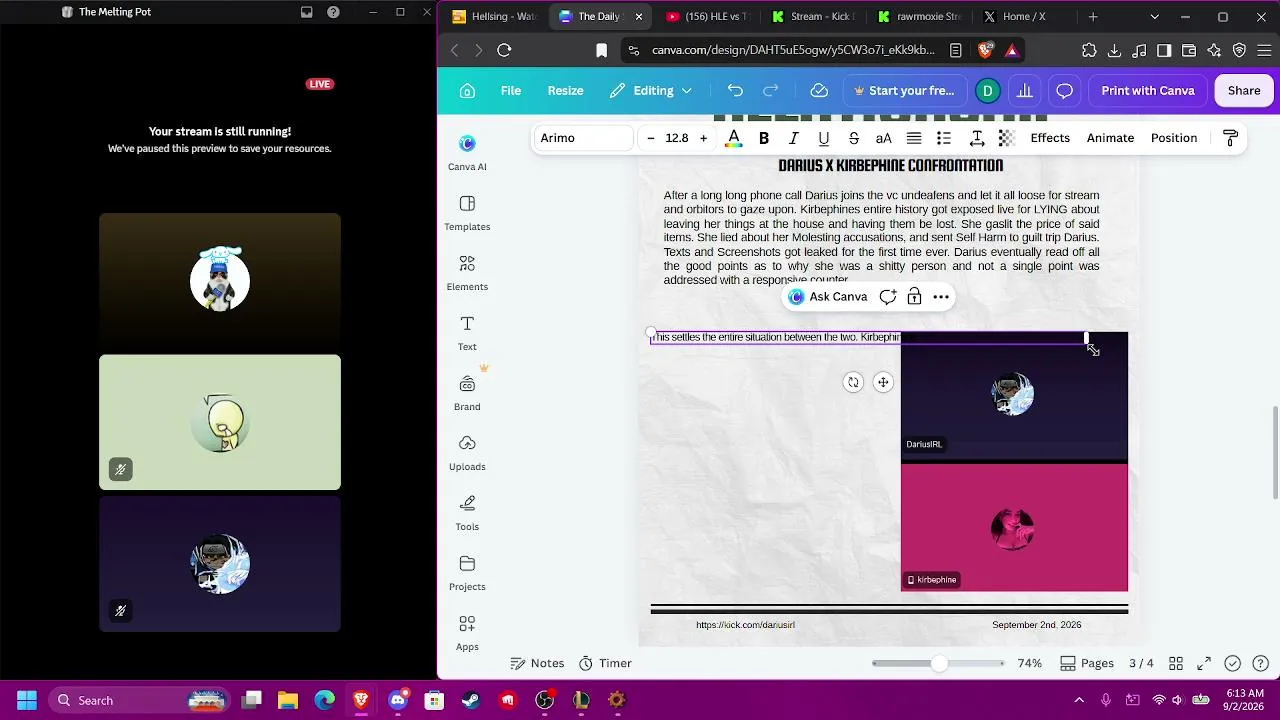Image resolution: width=1280 pixels, height=720 pixels.
Task: Open the Elements sidebar panel
Action: coord(467,273)
